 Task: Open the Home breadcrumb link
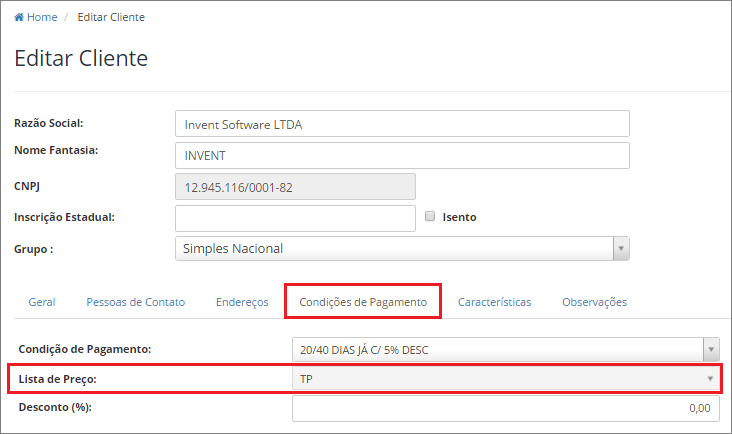(42, 17)
